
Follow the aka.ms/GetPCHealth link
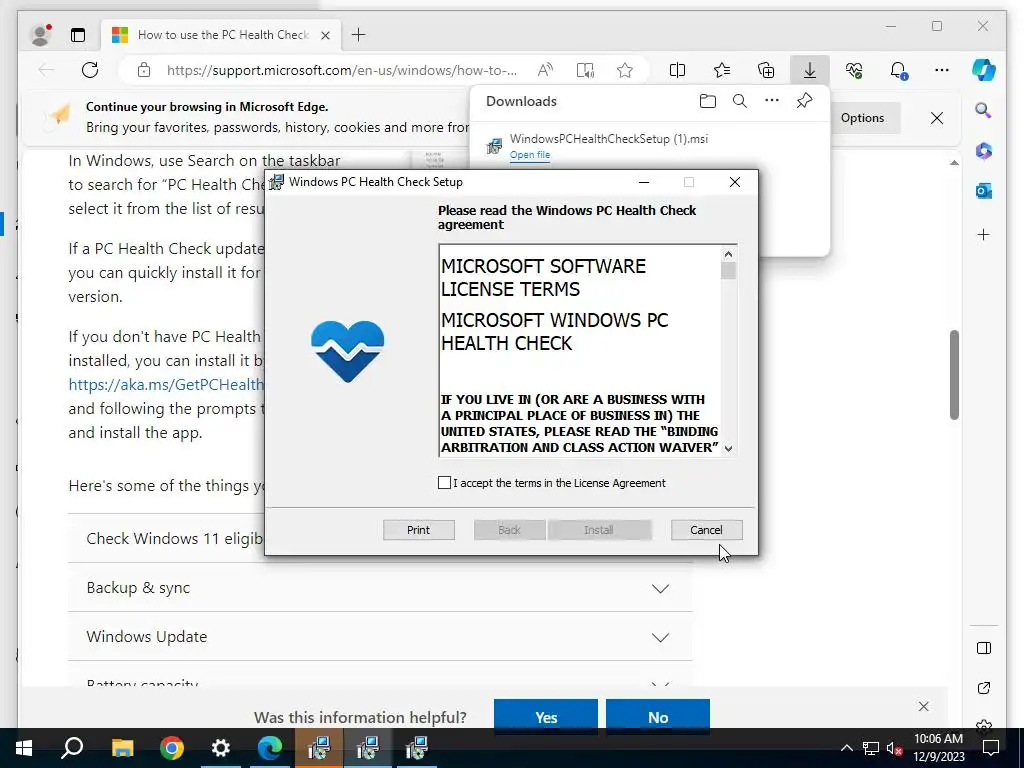coord(166,385)
